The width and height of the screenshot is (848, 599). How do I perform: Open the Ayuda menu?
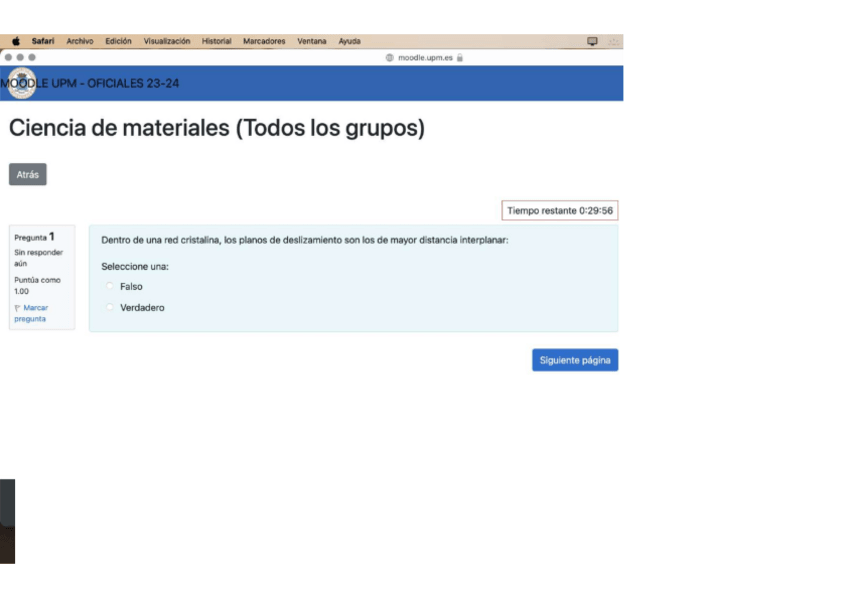350,42
